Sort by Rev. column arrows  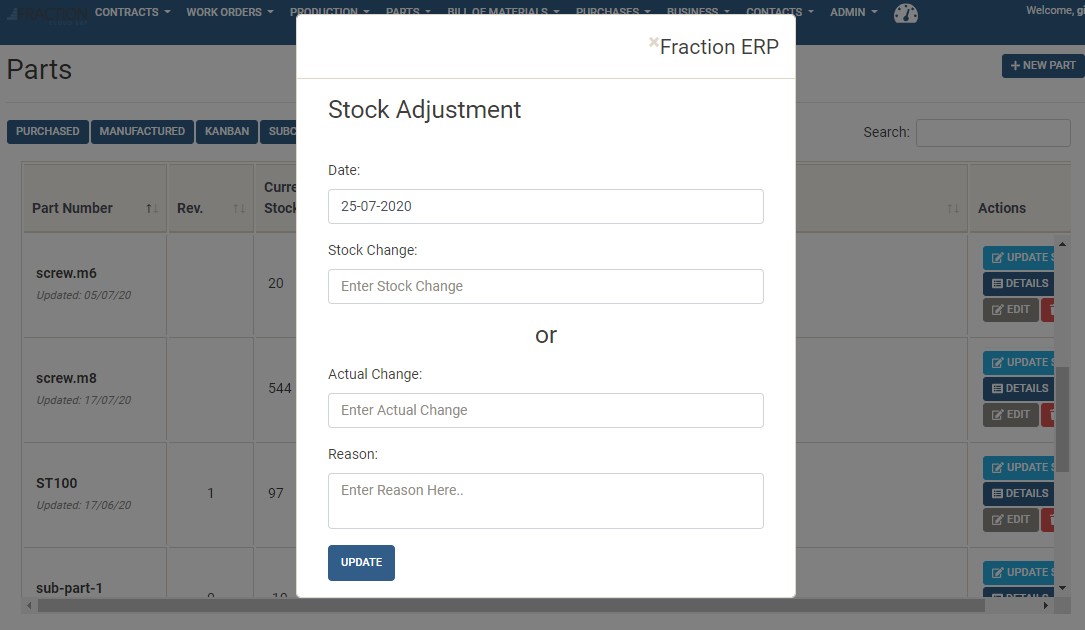click(x=239, y=208)
